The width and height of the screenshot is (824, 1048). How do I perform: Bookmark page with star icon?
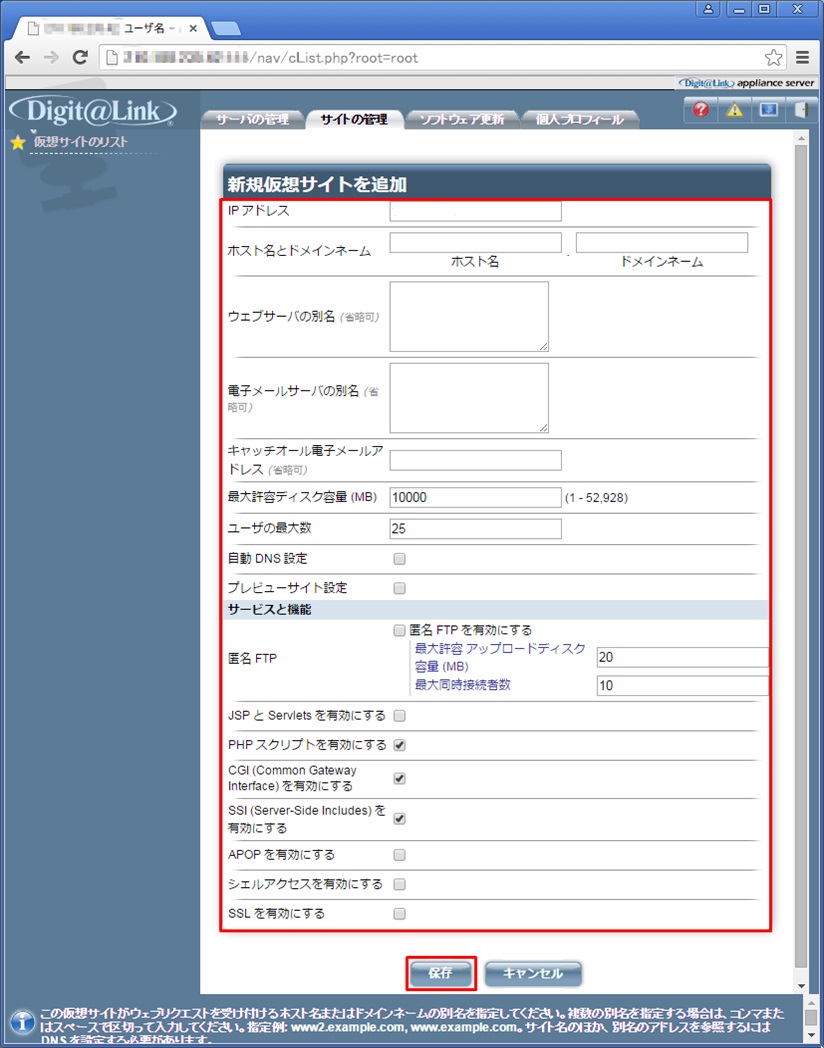pyautogui.click(x=773, y=57)
